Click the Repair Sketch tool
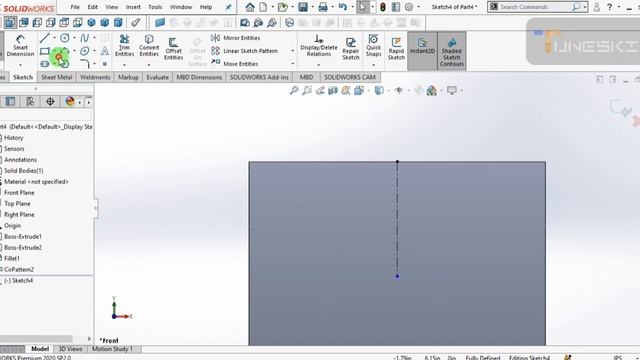 pos(351,49)
